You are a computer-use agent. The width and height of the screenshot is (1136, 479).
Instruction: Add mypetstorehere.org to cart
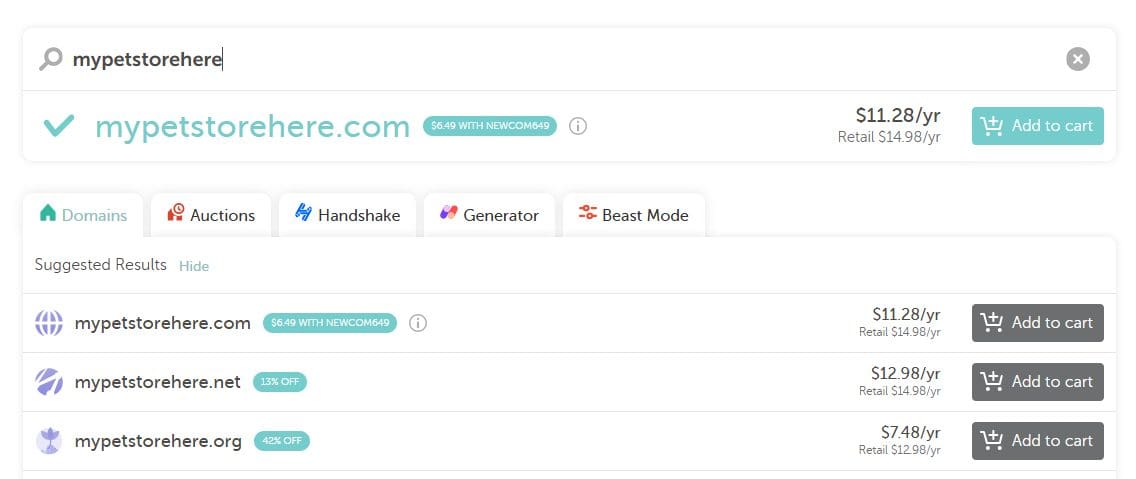coord(1037,441)
